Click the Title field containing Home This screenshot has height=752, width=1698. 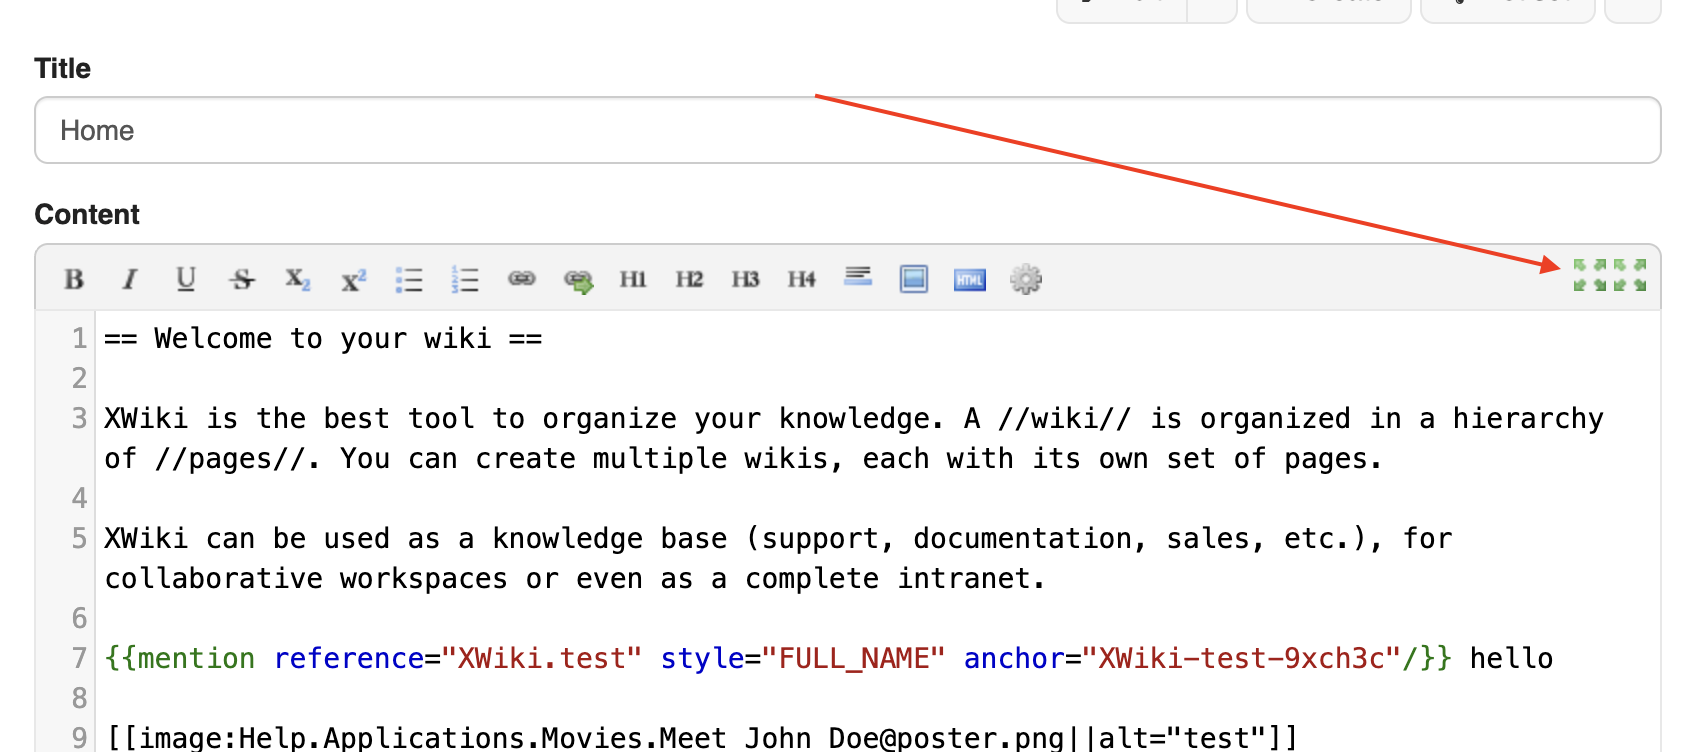(846, 130)
